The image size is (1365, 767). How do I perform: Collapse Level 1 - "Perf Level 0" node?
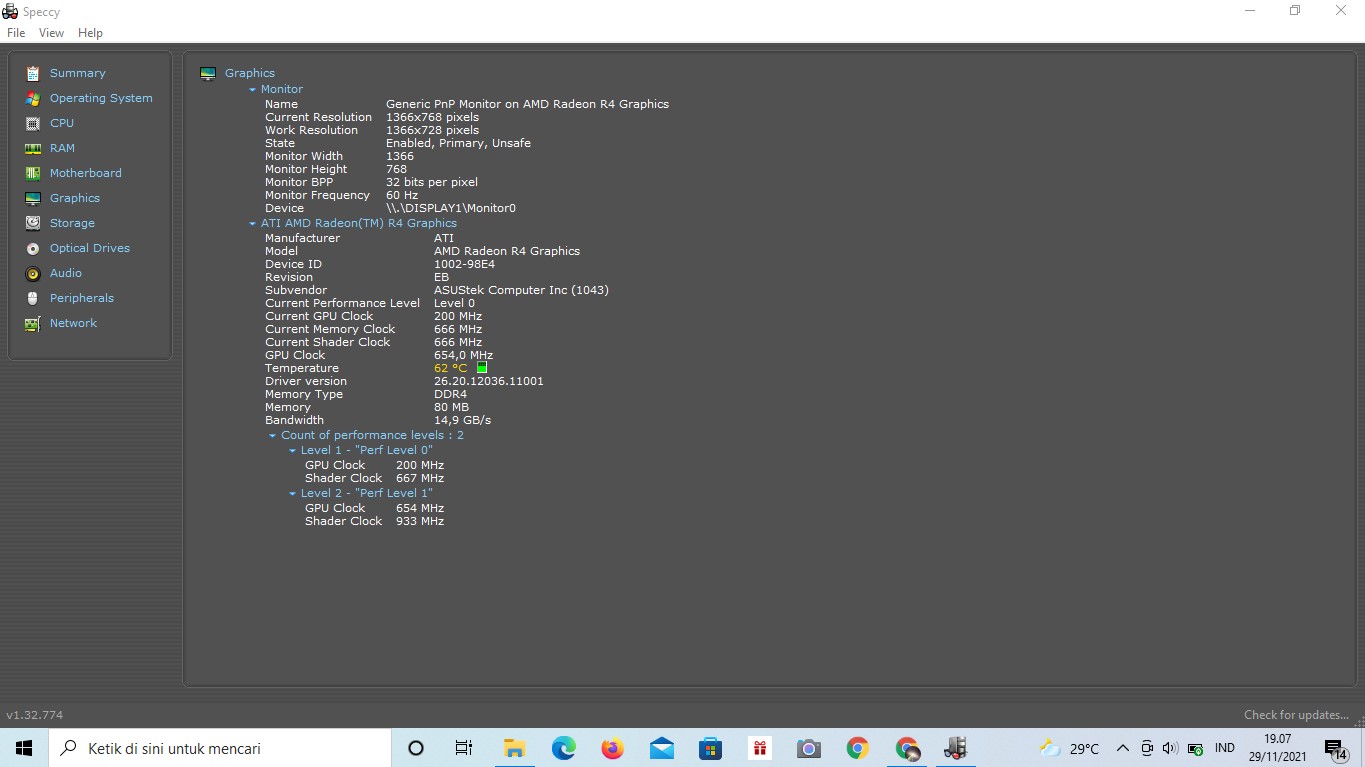[293, 450]
